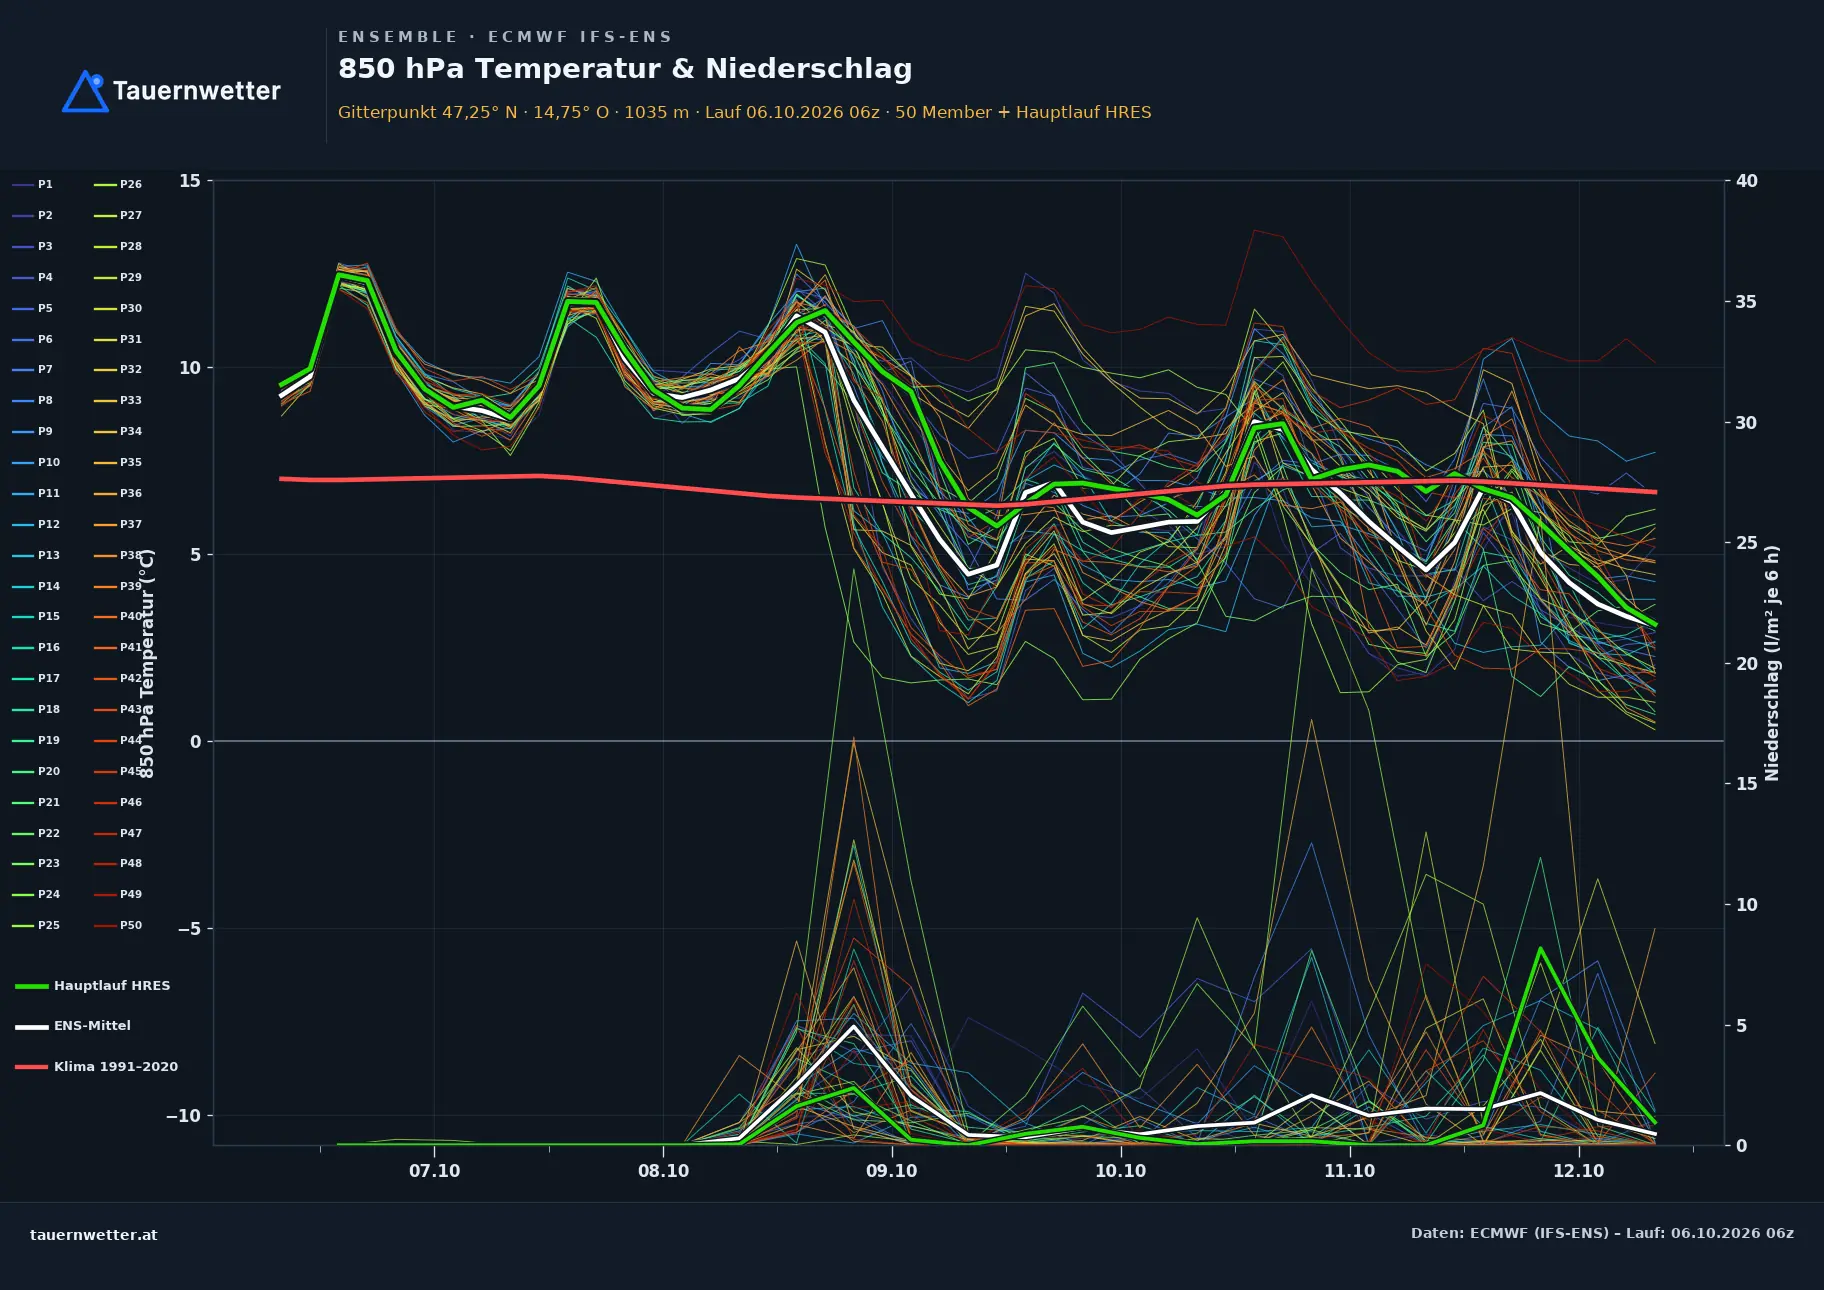Click the 07.10 date tick label
1824x1290 pixels.
[x=435, y=1171]
